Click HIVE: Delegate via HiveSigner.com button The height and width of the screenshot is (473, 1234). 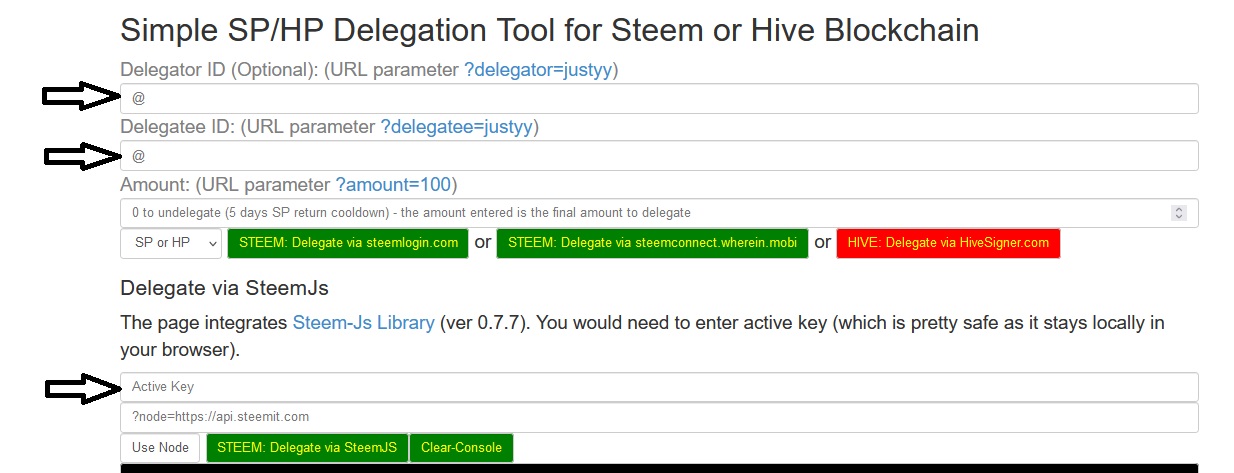click(948, 243)
